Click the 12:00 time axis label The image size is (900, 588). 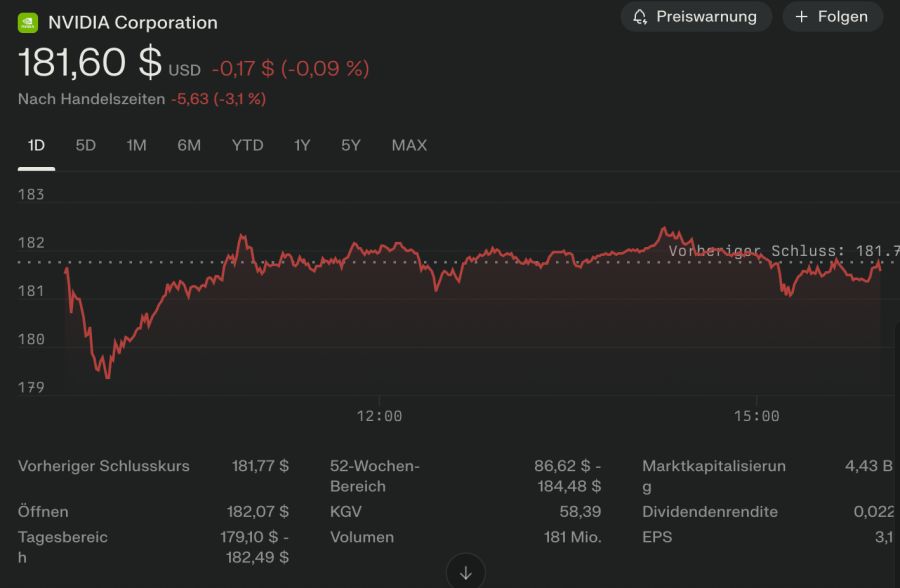coord(379,416)
